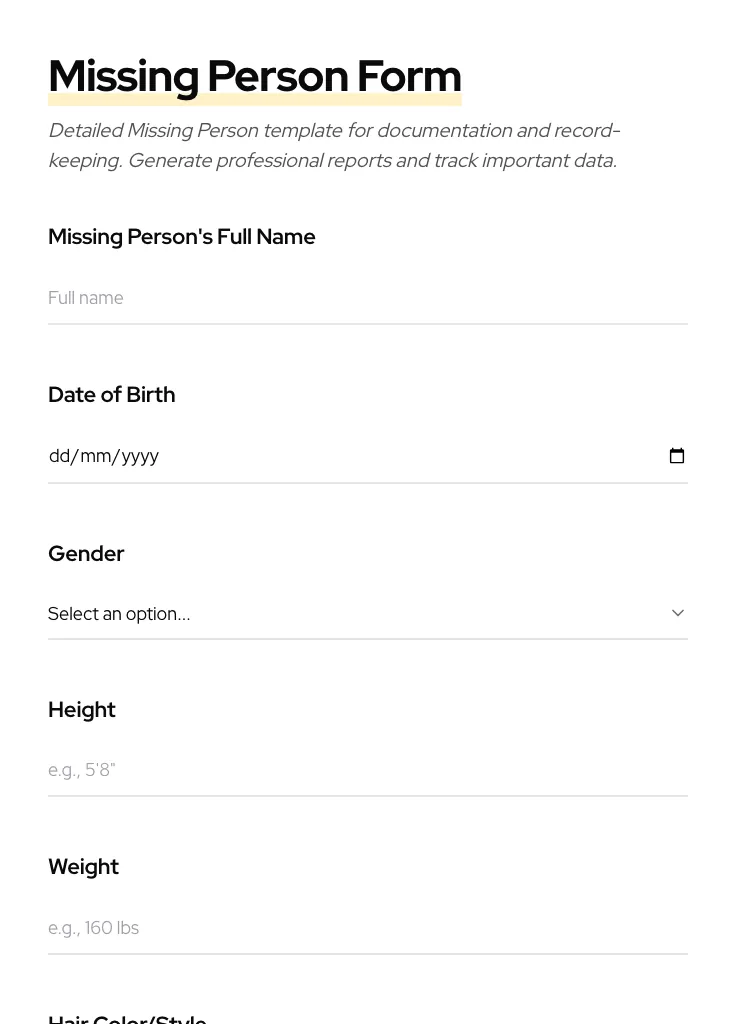Click the highlighted Missing Person Form title
This screenshot has width=736, height=1024.
tap(255, 76)
